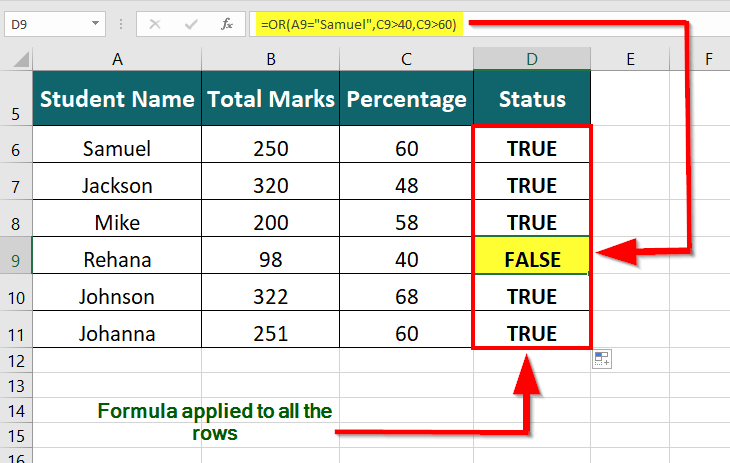Viewport: 730px width, 463px height.
Task: Select the Total Marks cell 200
Action: (270, 218)
